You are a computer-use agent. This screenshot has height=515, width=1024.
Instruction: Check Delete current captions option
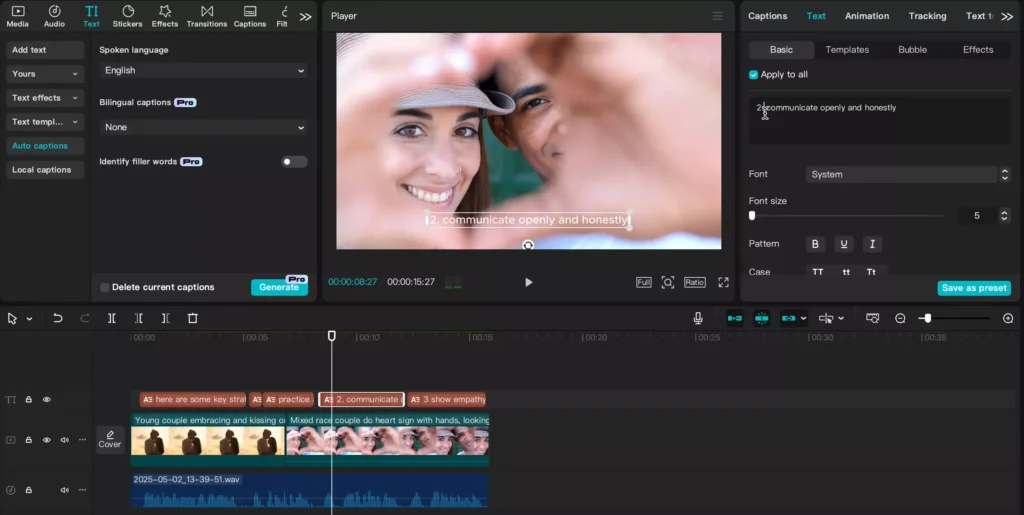(x=104, y=287)
